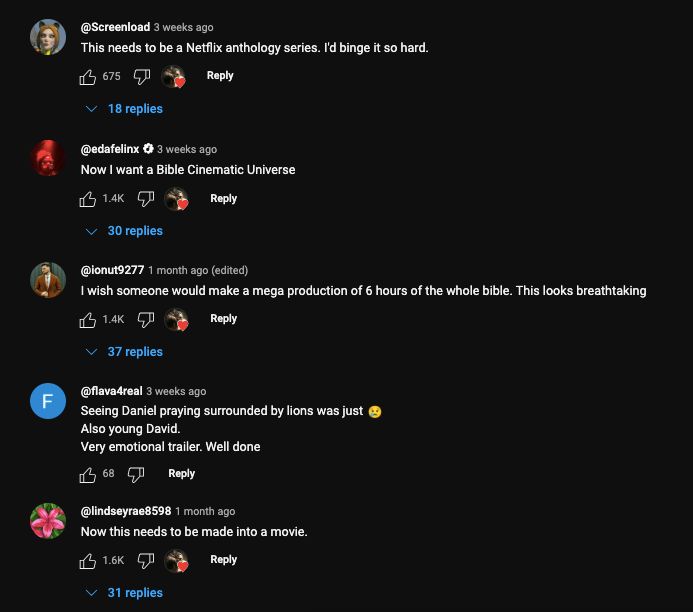
Task: Like @lindseyrae8598's movie comment
Action: coord(88,560)
